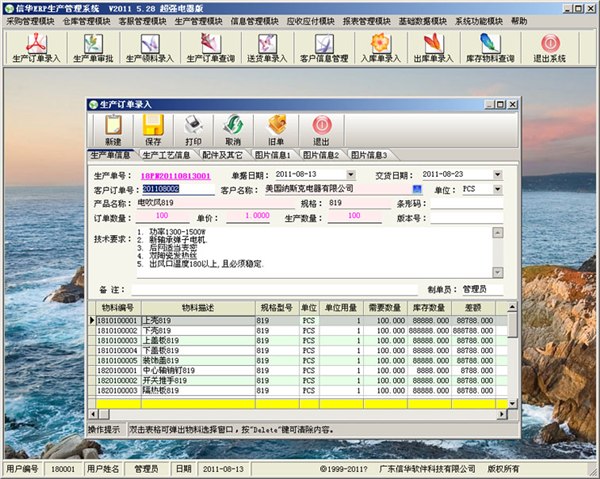Click materials table scroll up arrow
Image resolution: width=600 pixels, height=479 pixels.
tap(512, 306)
